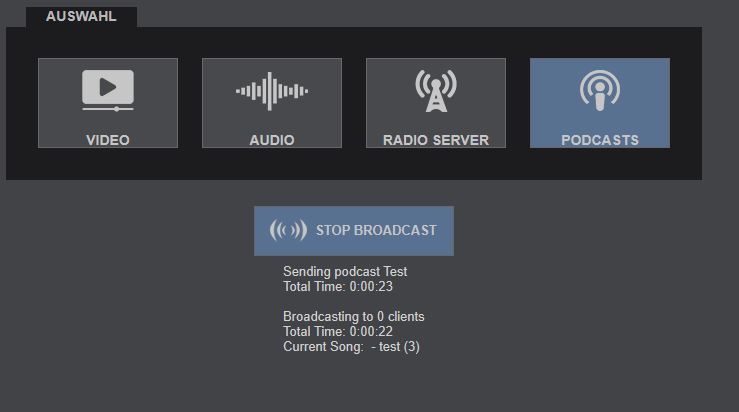Click the Stop Broadcast button
The image size is (739, 412).
pos(354,231)
